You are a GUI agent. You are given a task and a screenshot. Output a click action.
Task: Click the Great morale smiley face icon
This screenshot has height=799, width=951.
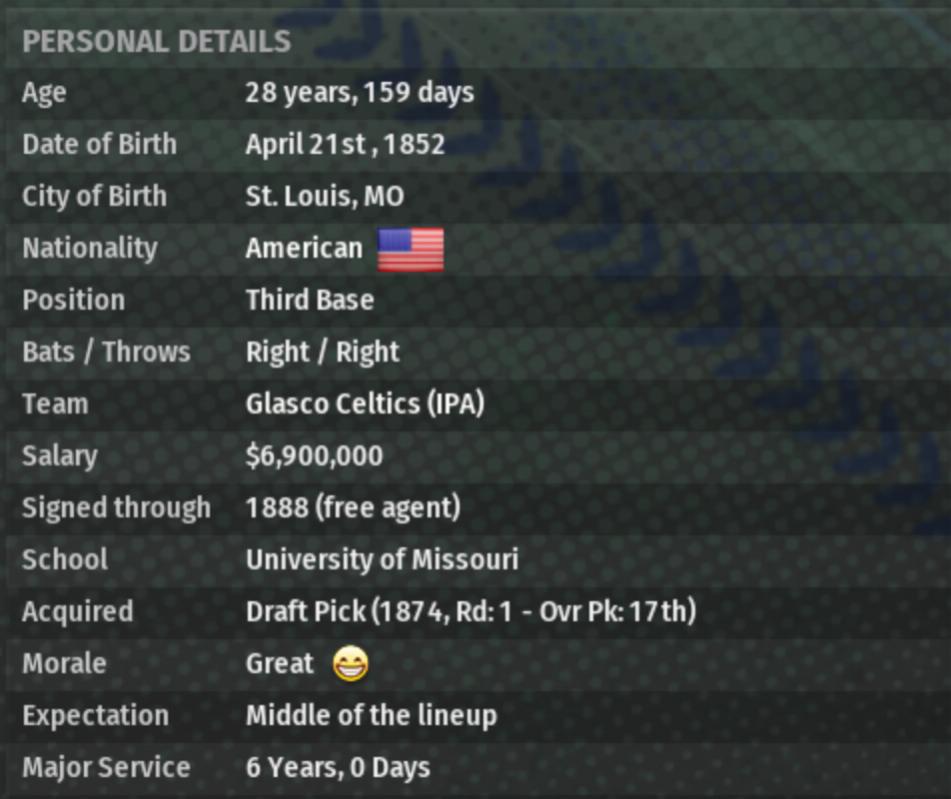[350, 664]
